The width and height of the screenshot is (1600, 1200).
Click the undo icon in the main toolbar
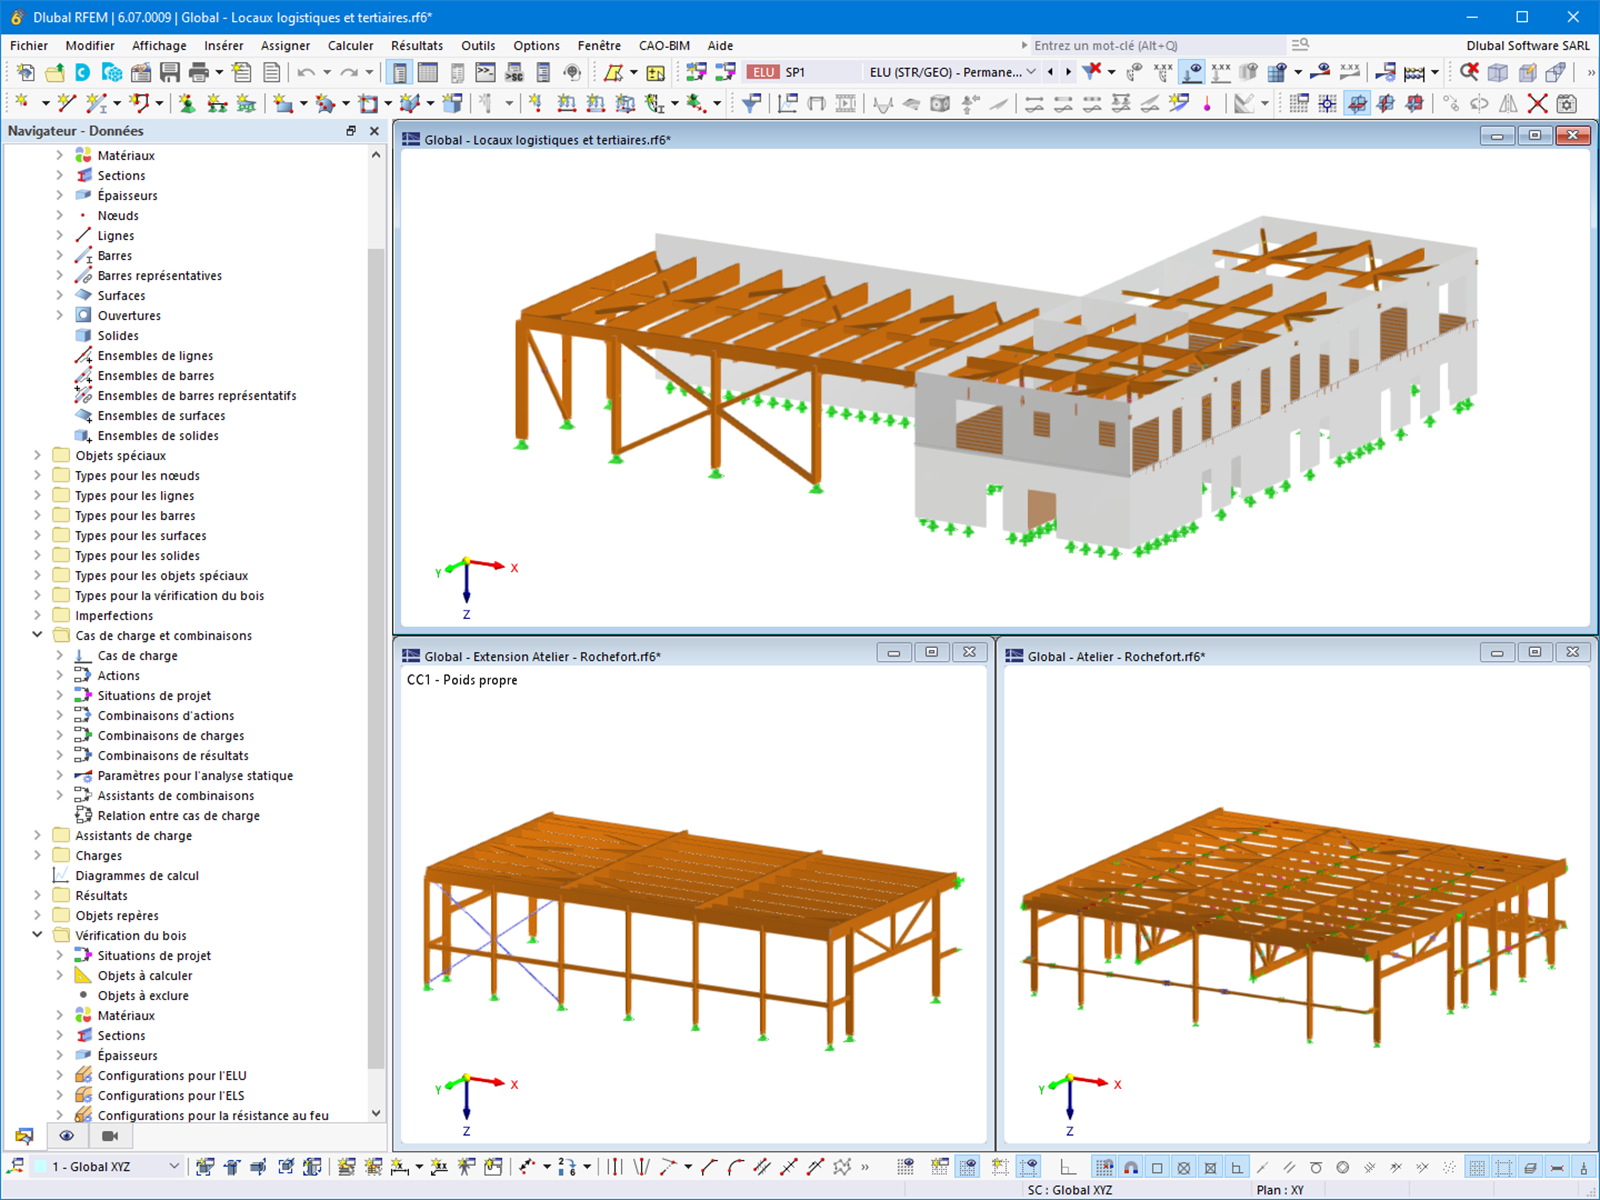click(305, 71)
